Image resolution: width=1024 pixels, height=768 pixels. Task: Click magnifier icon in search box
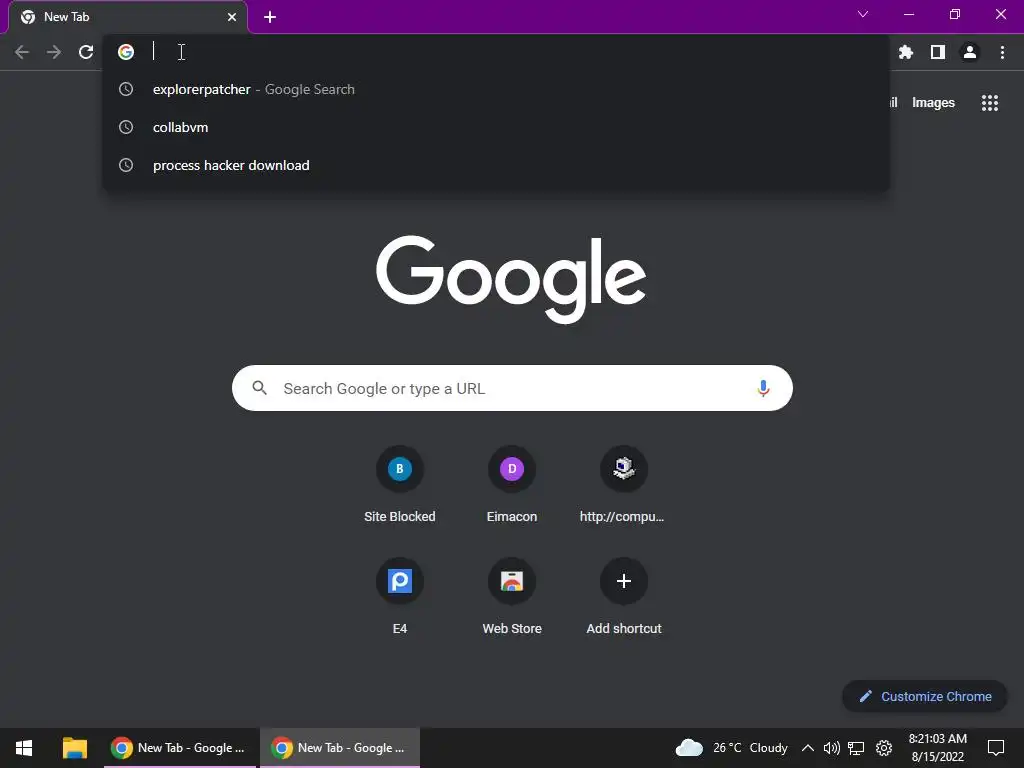(x=259, y=388)
